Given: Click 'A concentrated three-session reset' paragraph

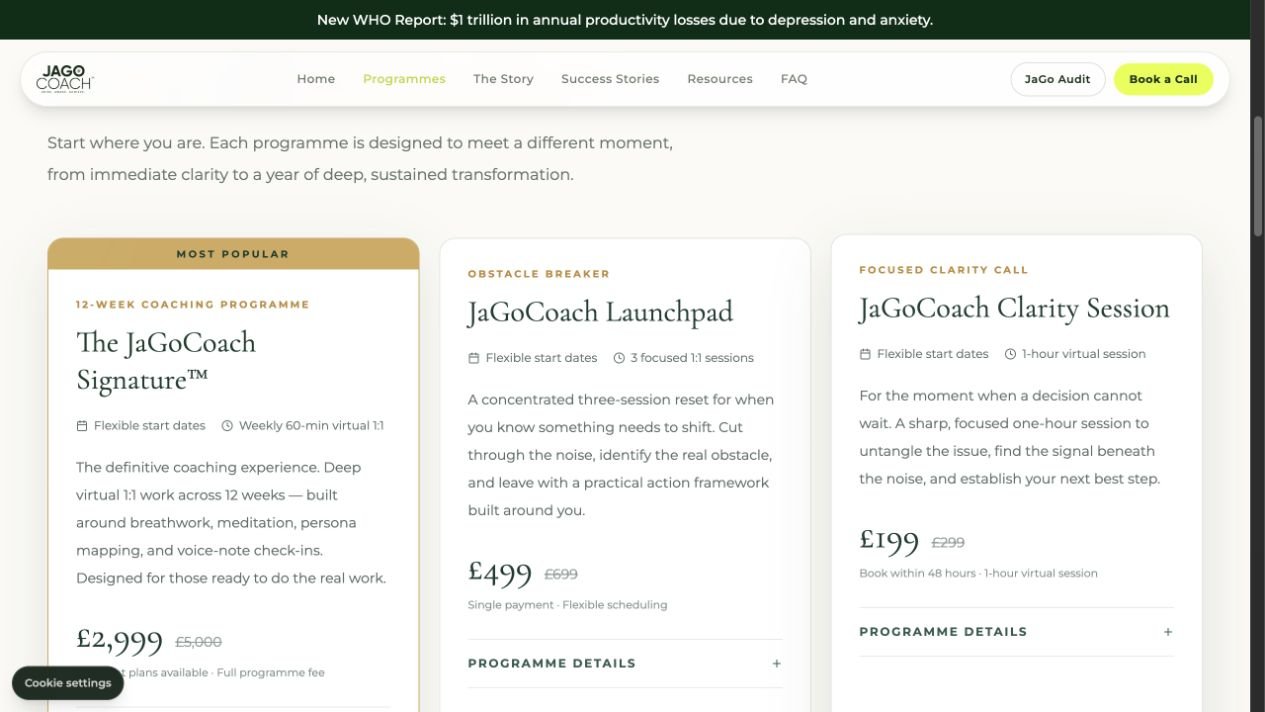Looking at the screenshot, I should pos(621,455).
